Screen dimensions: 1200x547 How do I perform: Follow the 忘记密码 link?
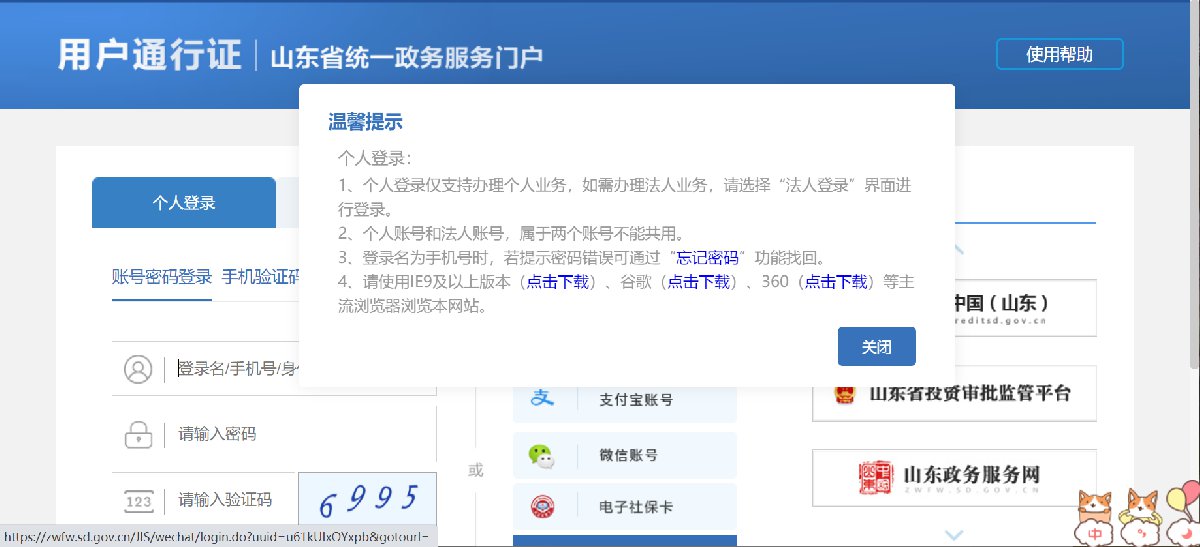coord(707,257)
